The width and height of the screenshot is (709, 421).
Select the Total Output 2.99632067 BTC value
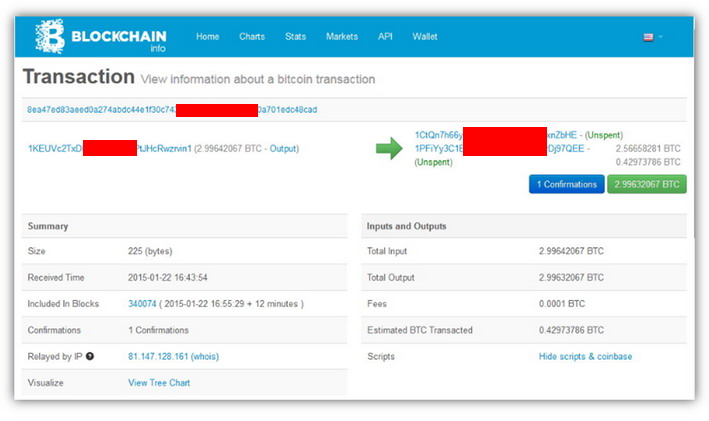point(571,277)
